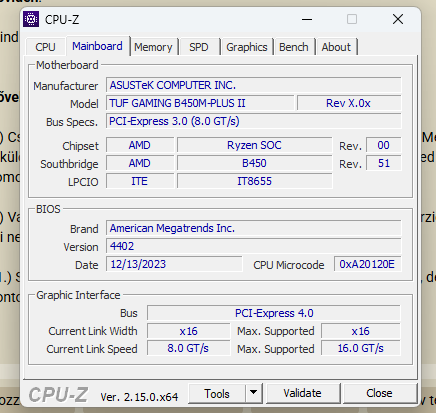
Task: Switch to the Bench tab
Action: 294,47
